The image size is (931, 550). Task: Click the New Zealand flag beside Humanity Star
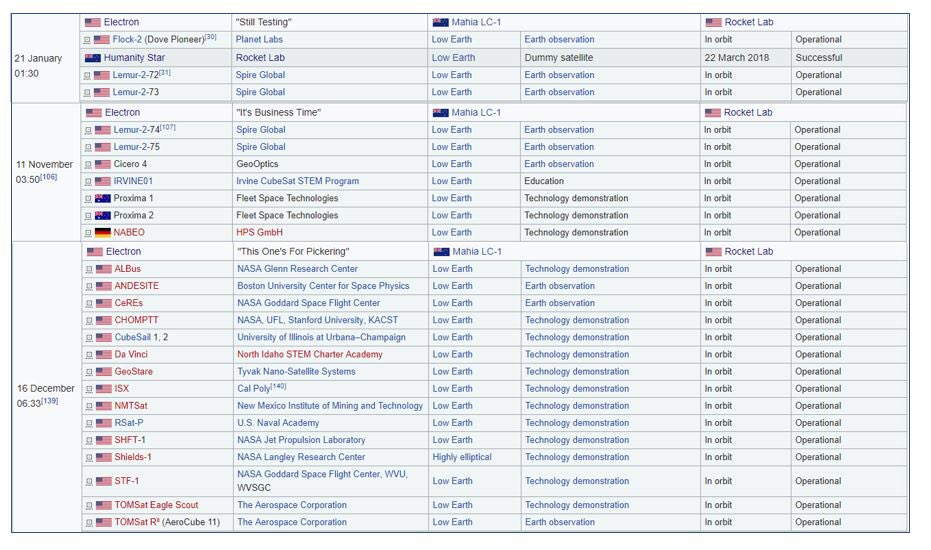pyautogui.click(x=93, y=58)
